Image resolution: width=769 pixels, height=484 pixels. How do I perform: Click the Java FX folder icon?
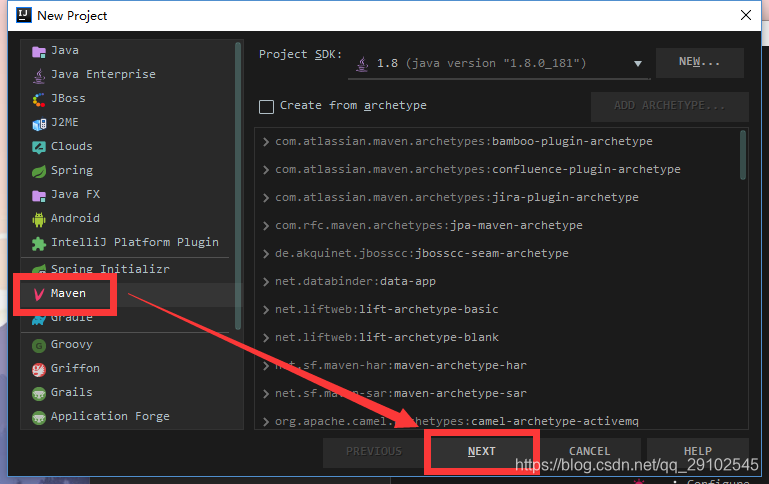pyautogui.click(x=39, y=196)
